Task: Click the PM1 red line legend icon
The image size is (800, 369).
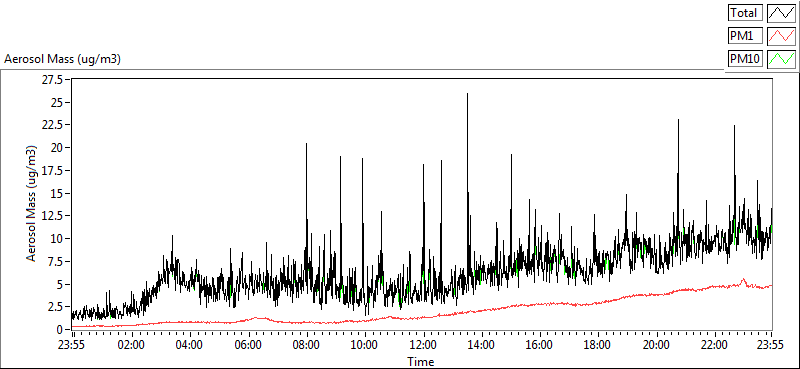Action: point(781,36)
